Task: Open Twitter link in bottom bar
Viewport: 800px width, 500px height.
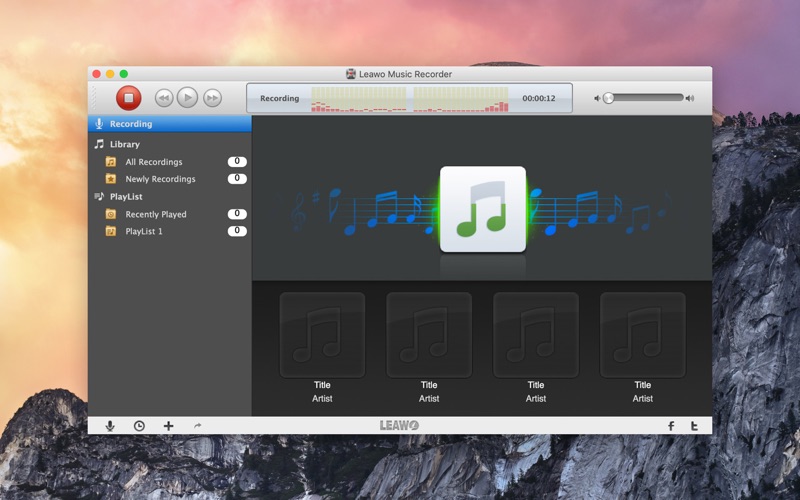Action: (694, 426)
